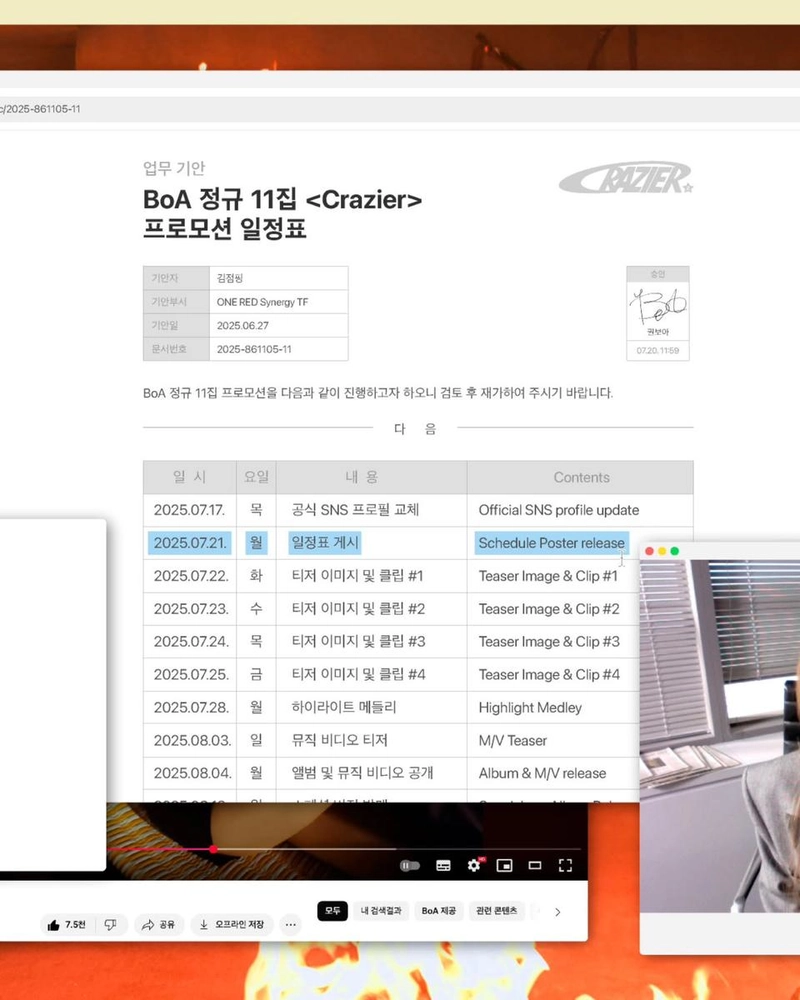Click the address bar ending 2025-861105-11

pos(400,109)
